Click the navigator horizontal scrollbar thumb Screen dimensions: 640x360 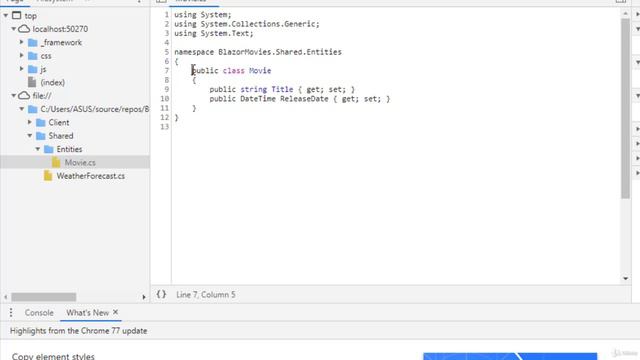click(x=44, y=297)
